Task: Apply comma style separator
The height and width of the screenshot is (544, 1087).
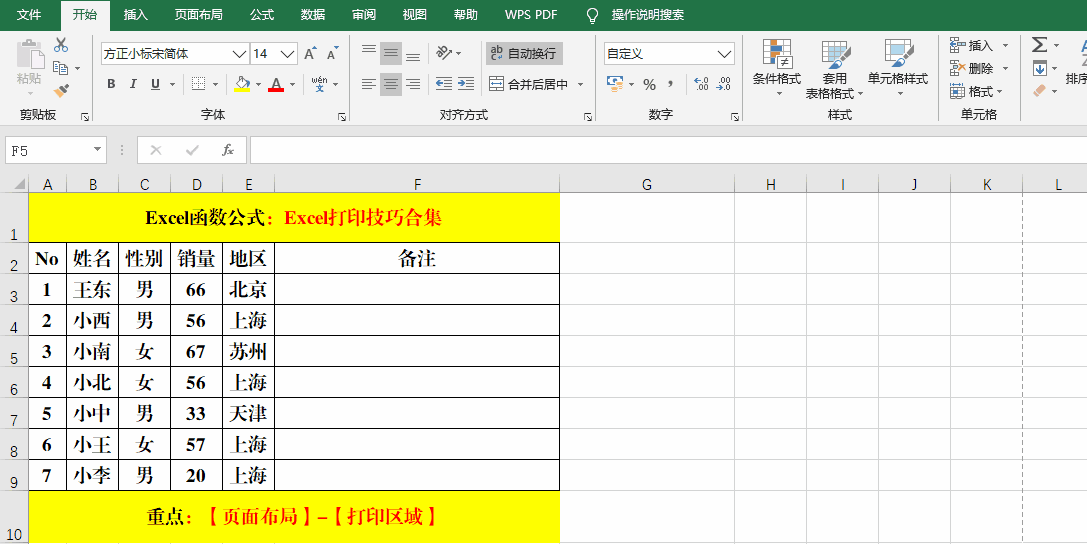Action: (x=670, y=85)
